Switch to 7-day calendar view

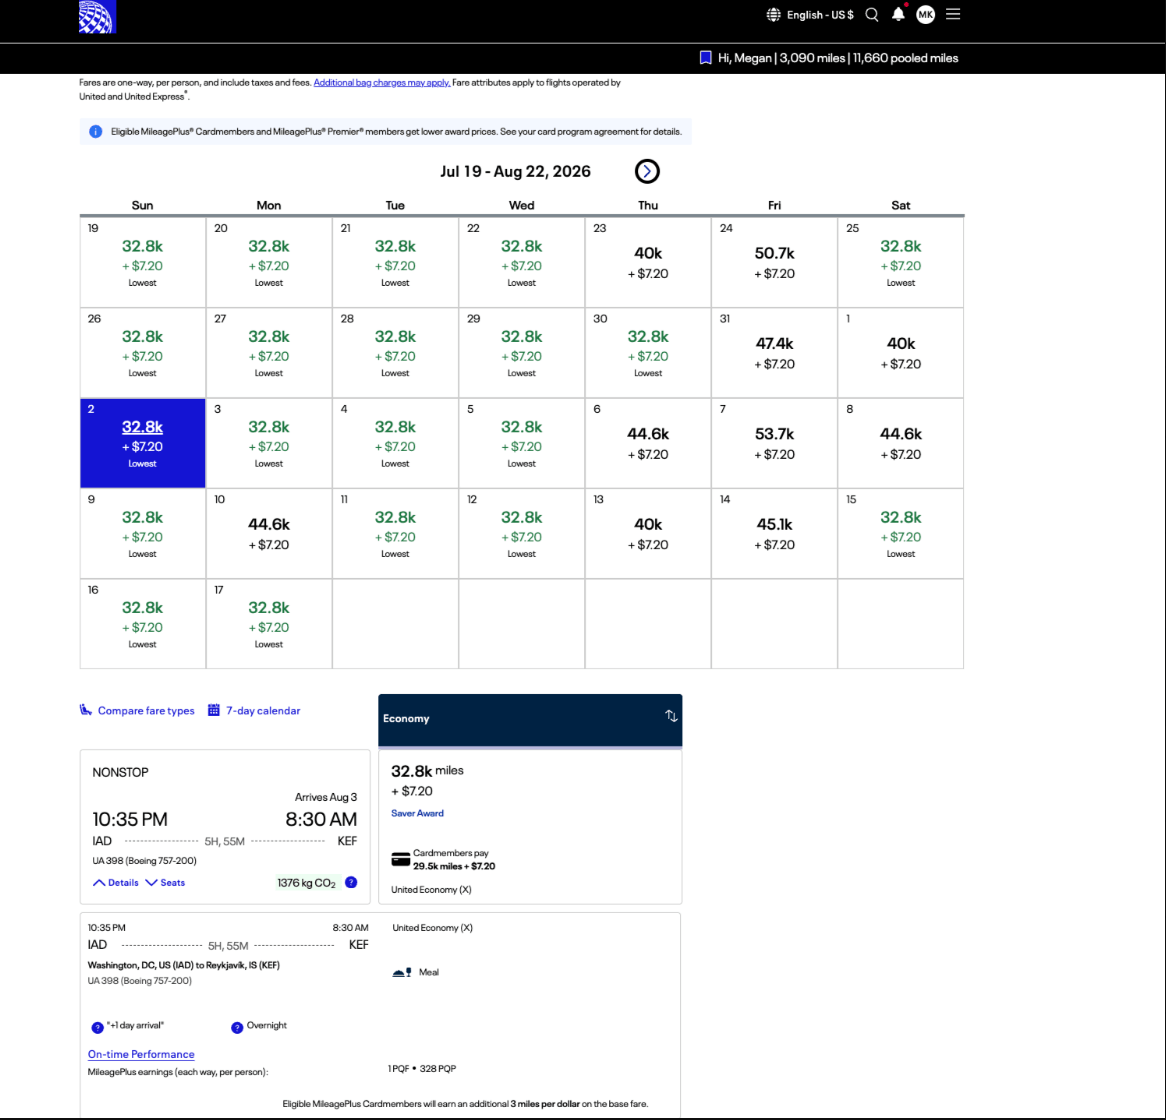point(263,711)
